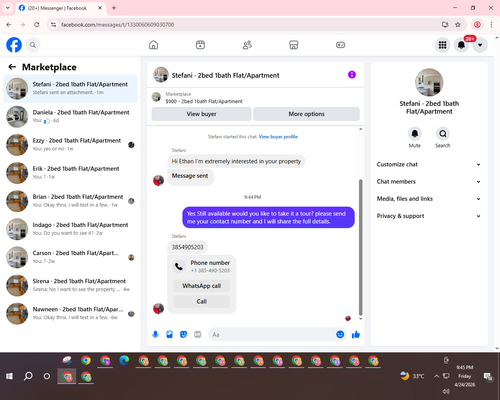Open the Marketplace storefront icon
Image resolution: width=500 pixels, height=400 pixels.
[294, 45]
